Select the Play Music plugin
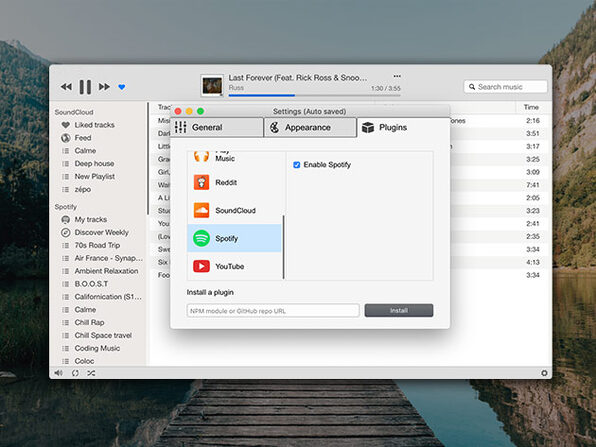 tap(234, 157)
